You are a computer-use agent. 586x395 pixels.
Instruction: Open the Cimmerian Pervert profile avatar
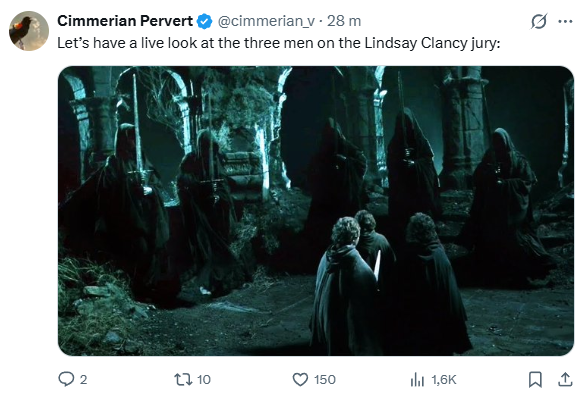click(29, 31)
